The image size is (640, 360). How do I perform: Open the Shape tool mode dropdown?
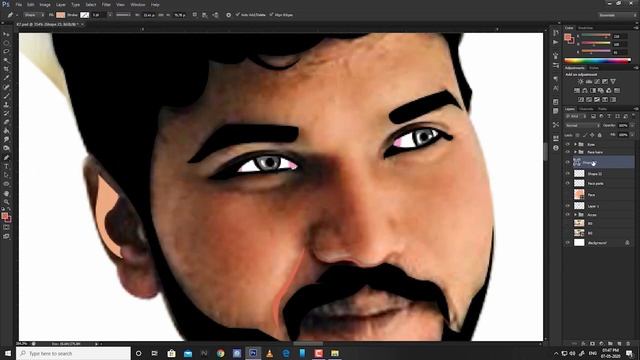[x=33, y=15]
